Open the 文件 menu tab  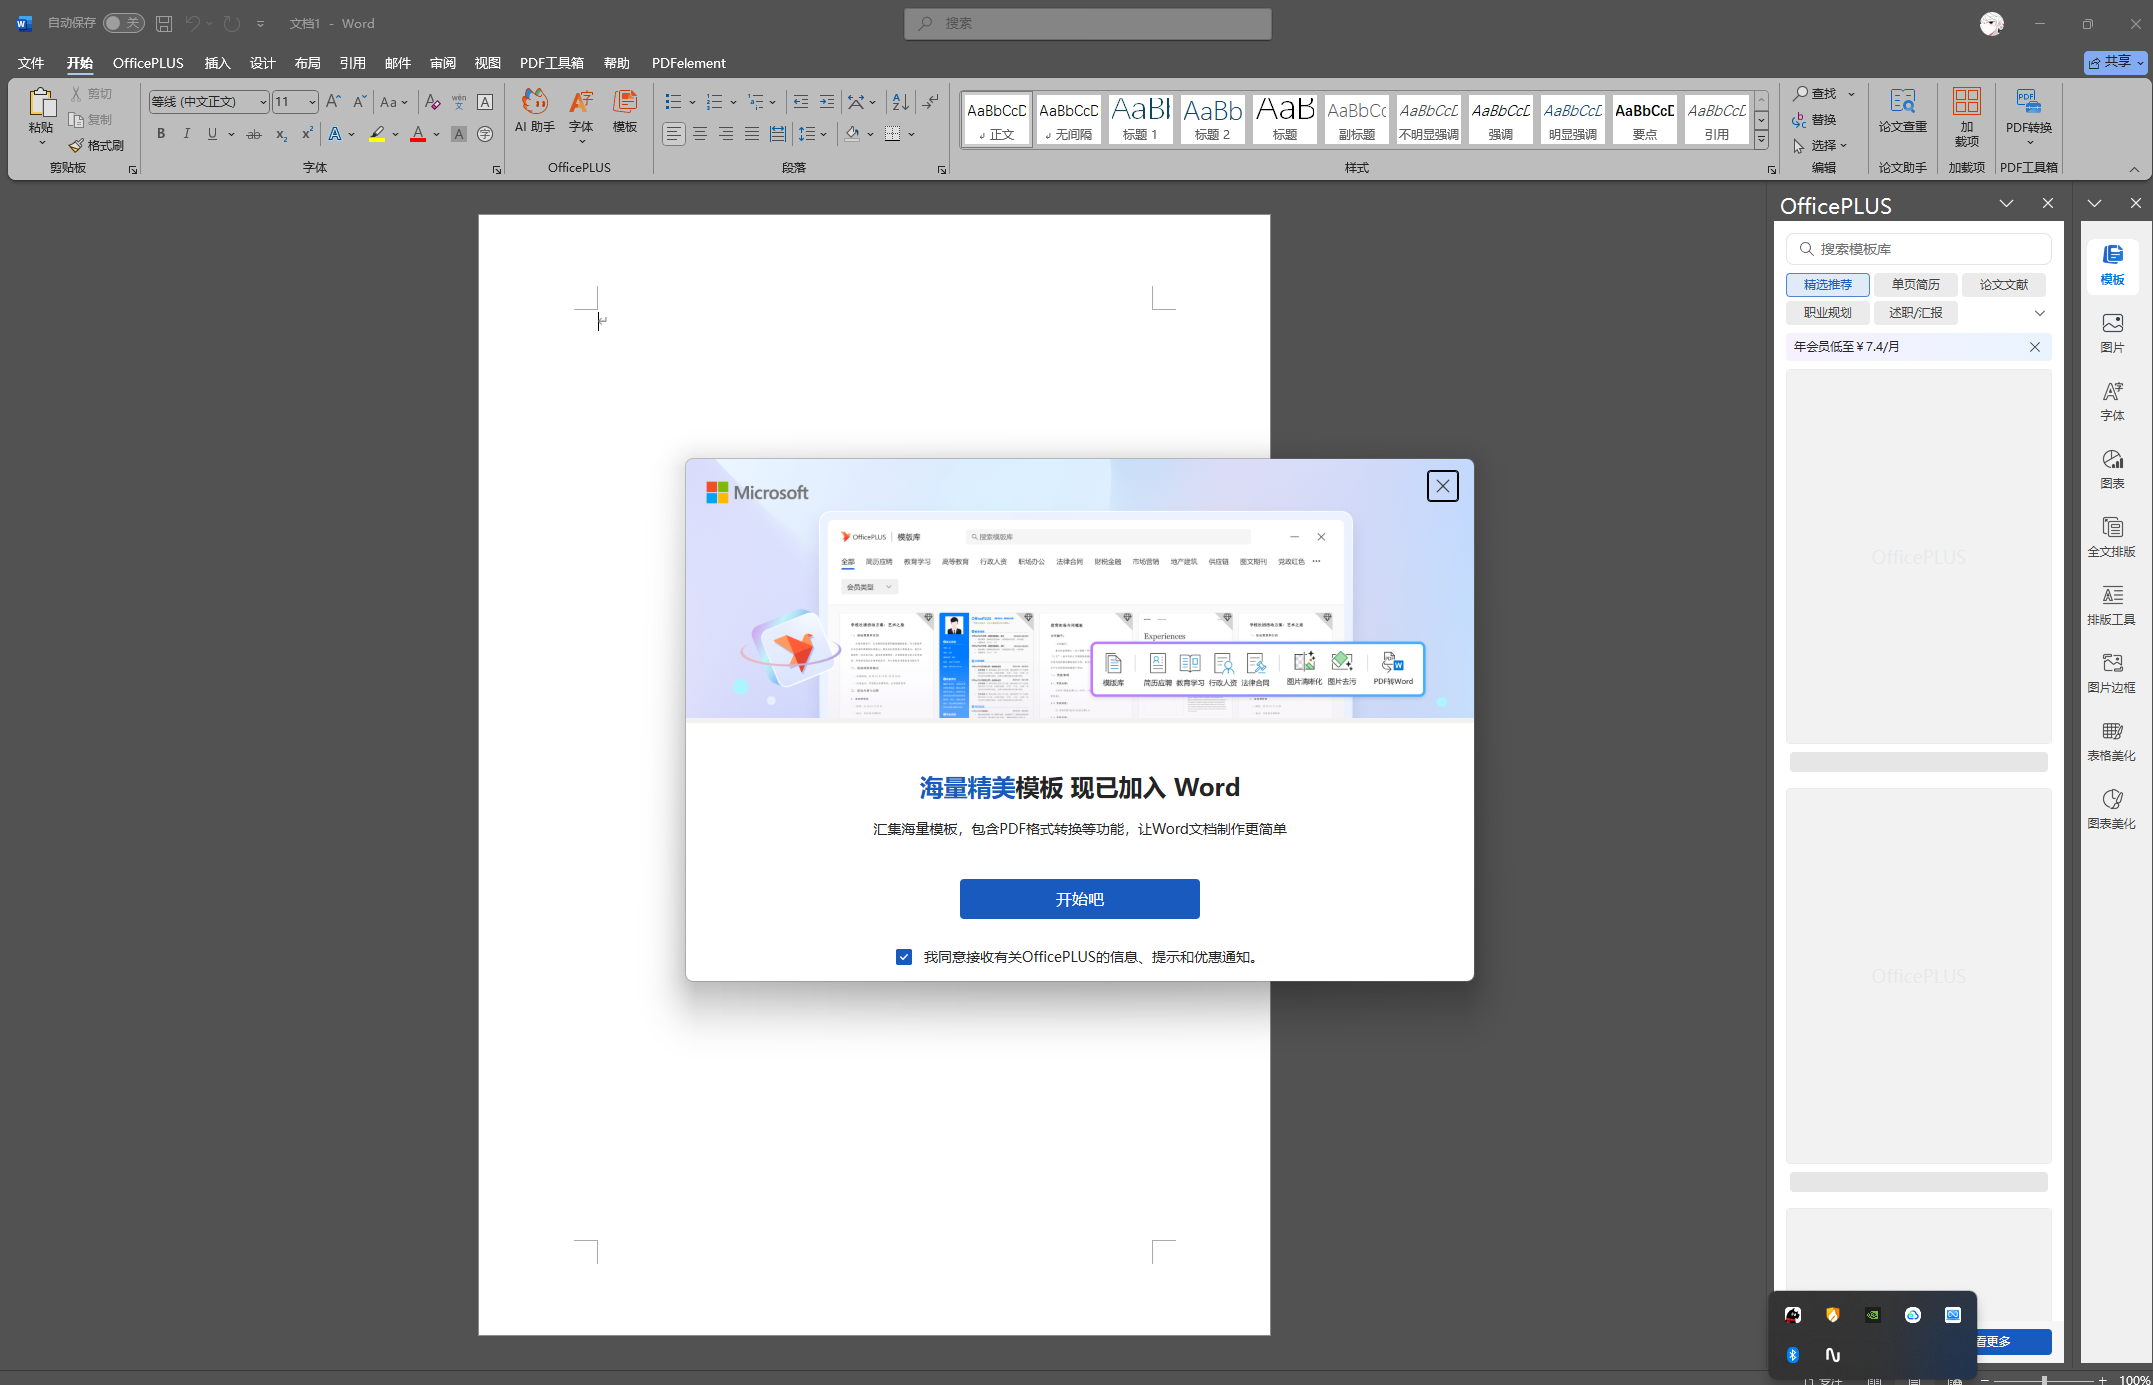click(x=31, y=63)
